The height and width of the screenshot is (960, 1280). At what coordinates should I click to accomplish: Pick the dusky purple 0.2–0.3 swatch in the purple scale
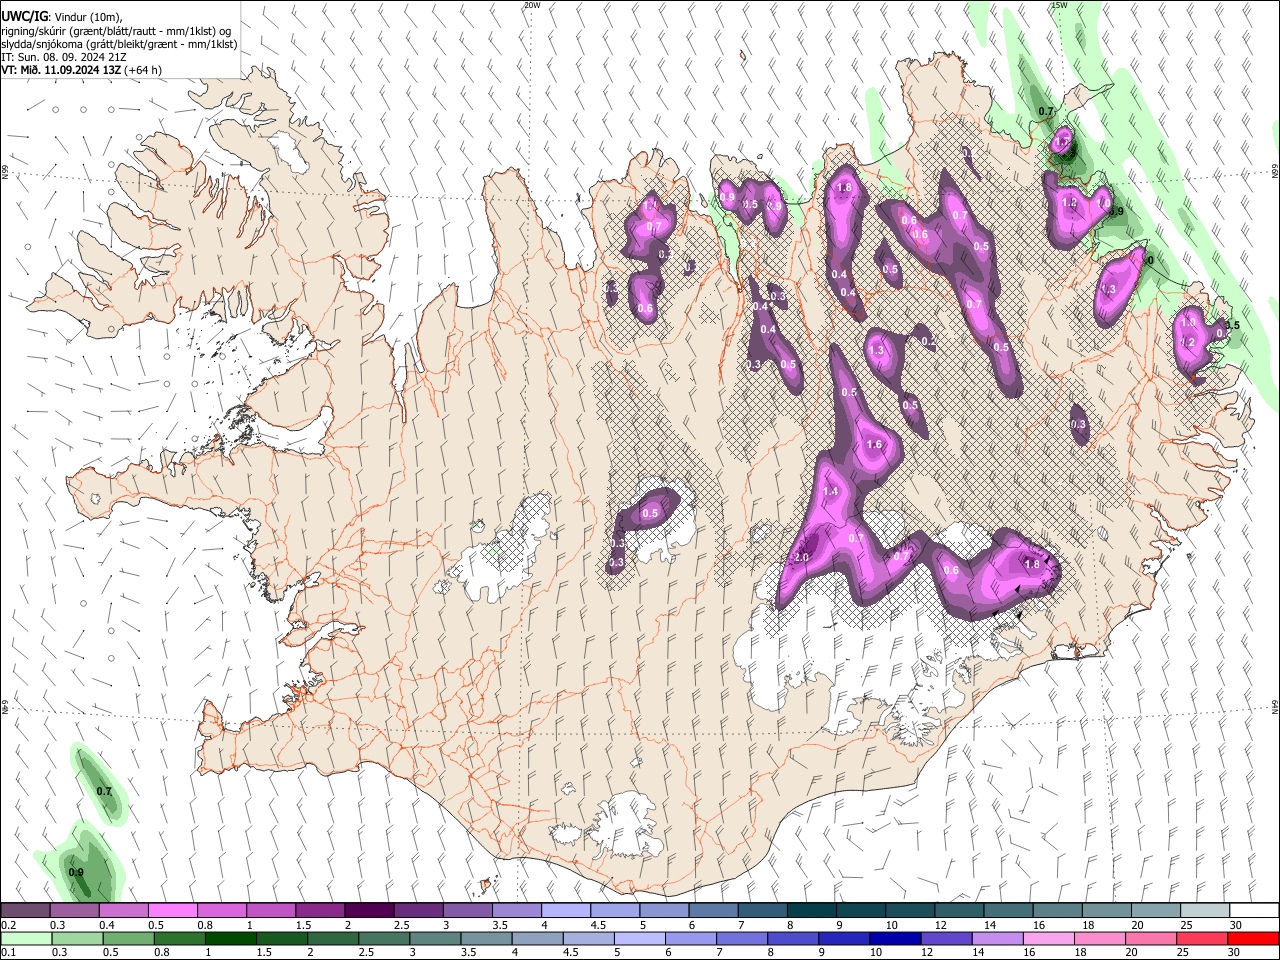click(26, 911)
